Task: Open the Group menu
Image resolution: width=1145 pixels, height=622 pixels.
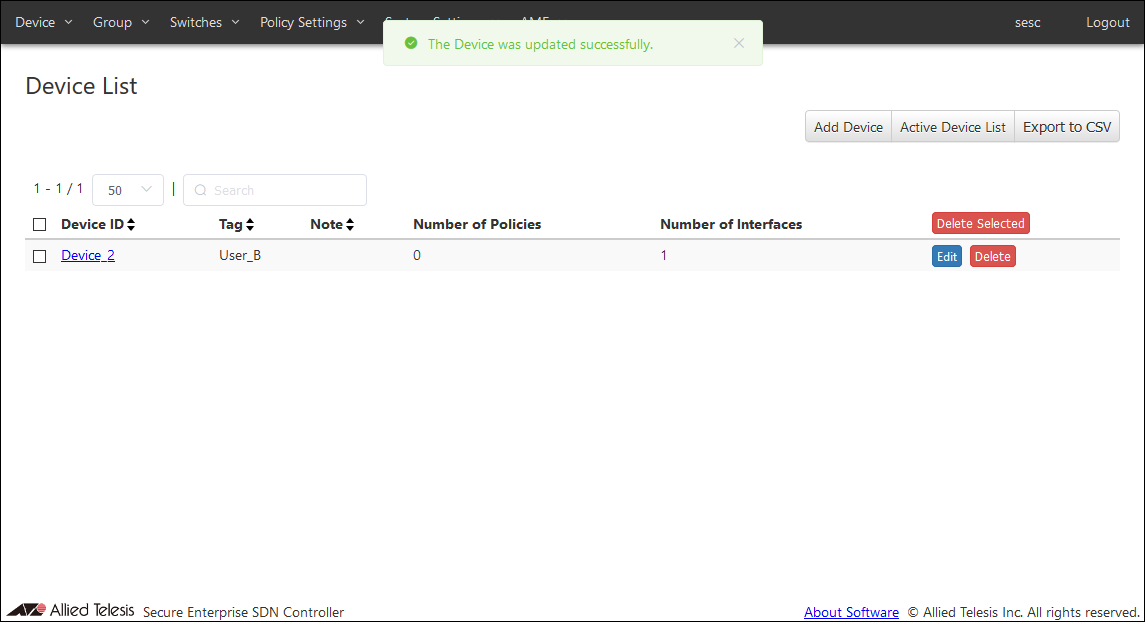Action: pos(121,22)
